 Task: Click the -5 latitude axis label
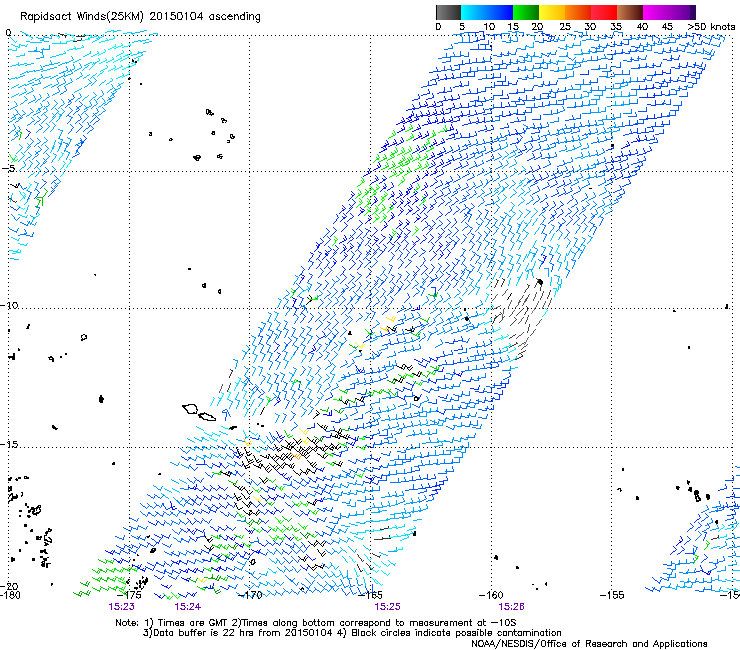point(8,169)
